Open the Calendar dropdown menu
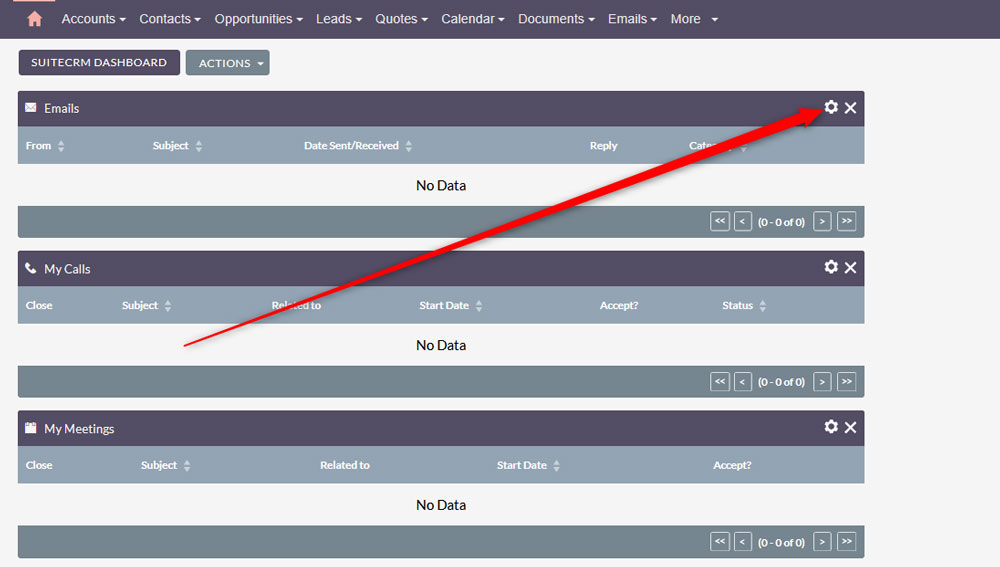Image resolution: width=1000 pixels, height=567 pixels. point(473,19)
